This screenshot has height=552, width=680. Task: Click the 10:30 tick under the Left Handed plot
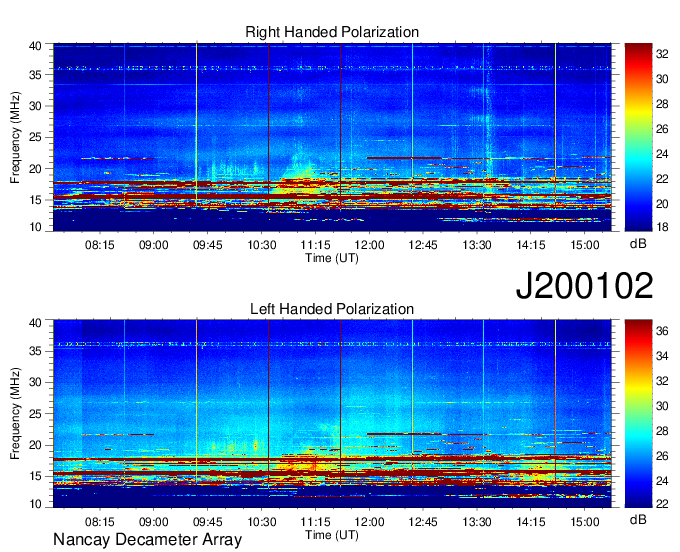pos(262,522)
